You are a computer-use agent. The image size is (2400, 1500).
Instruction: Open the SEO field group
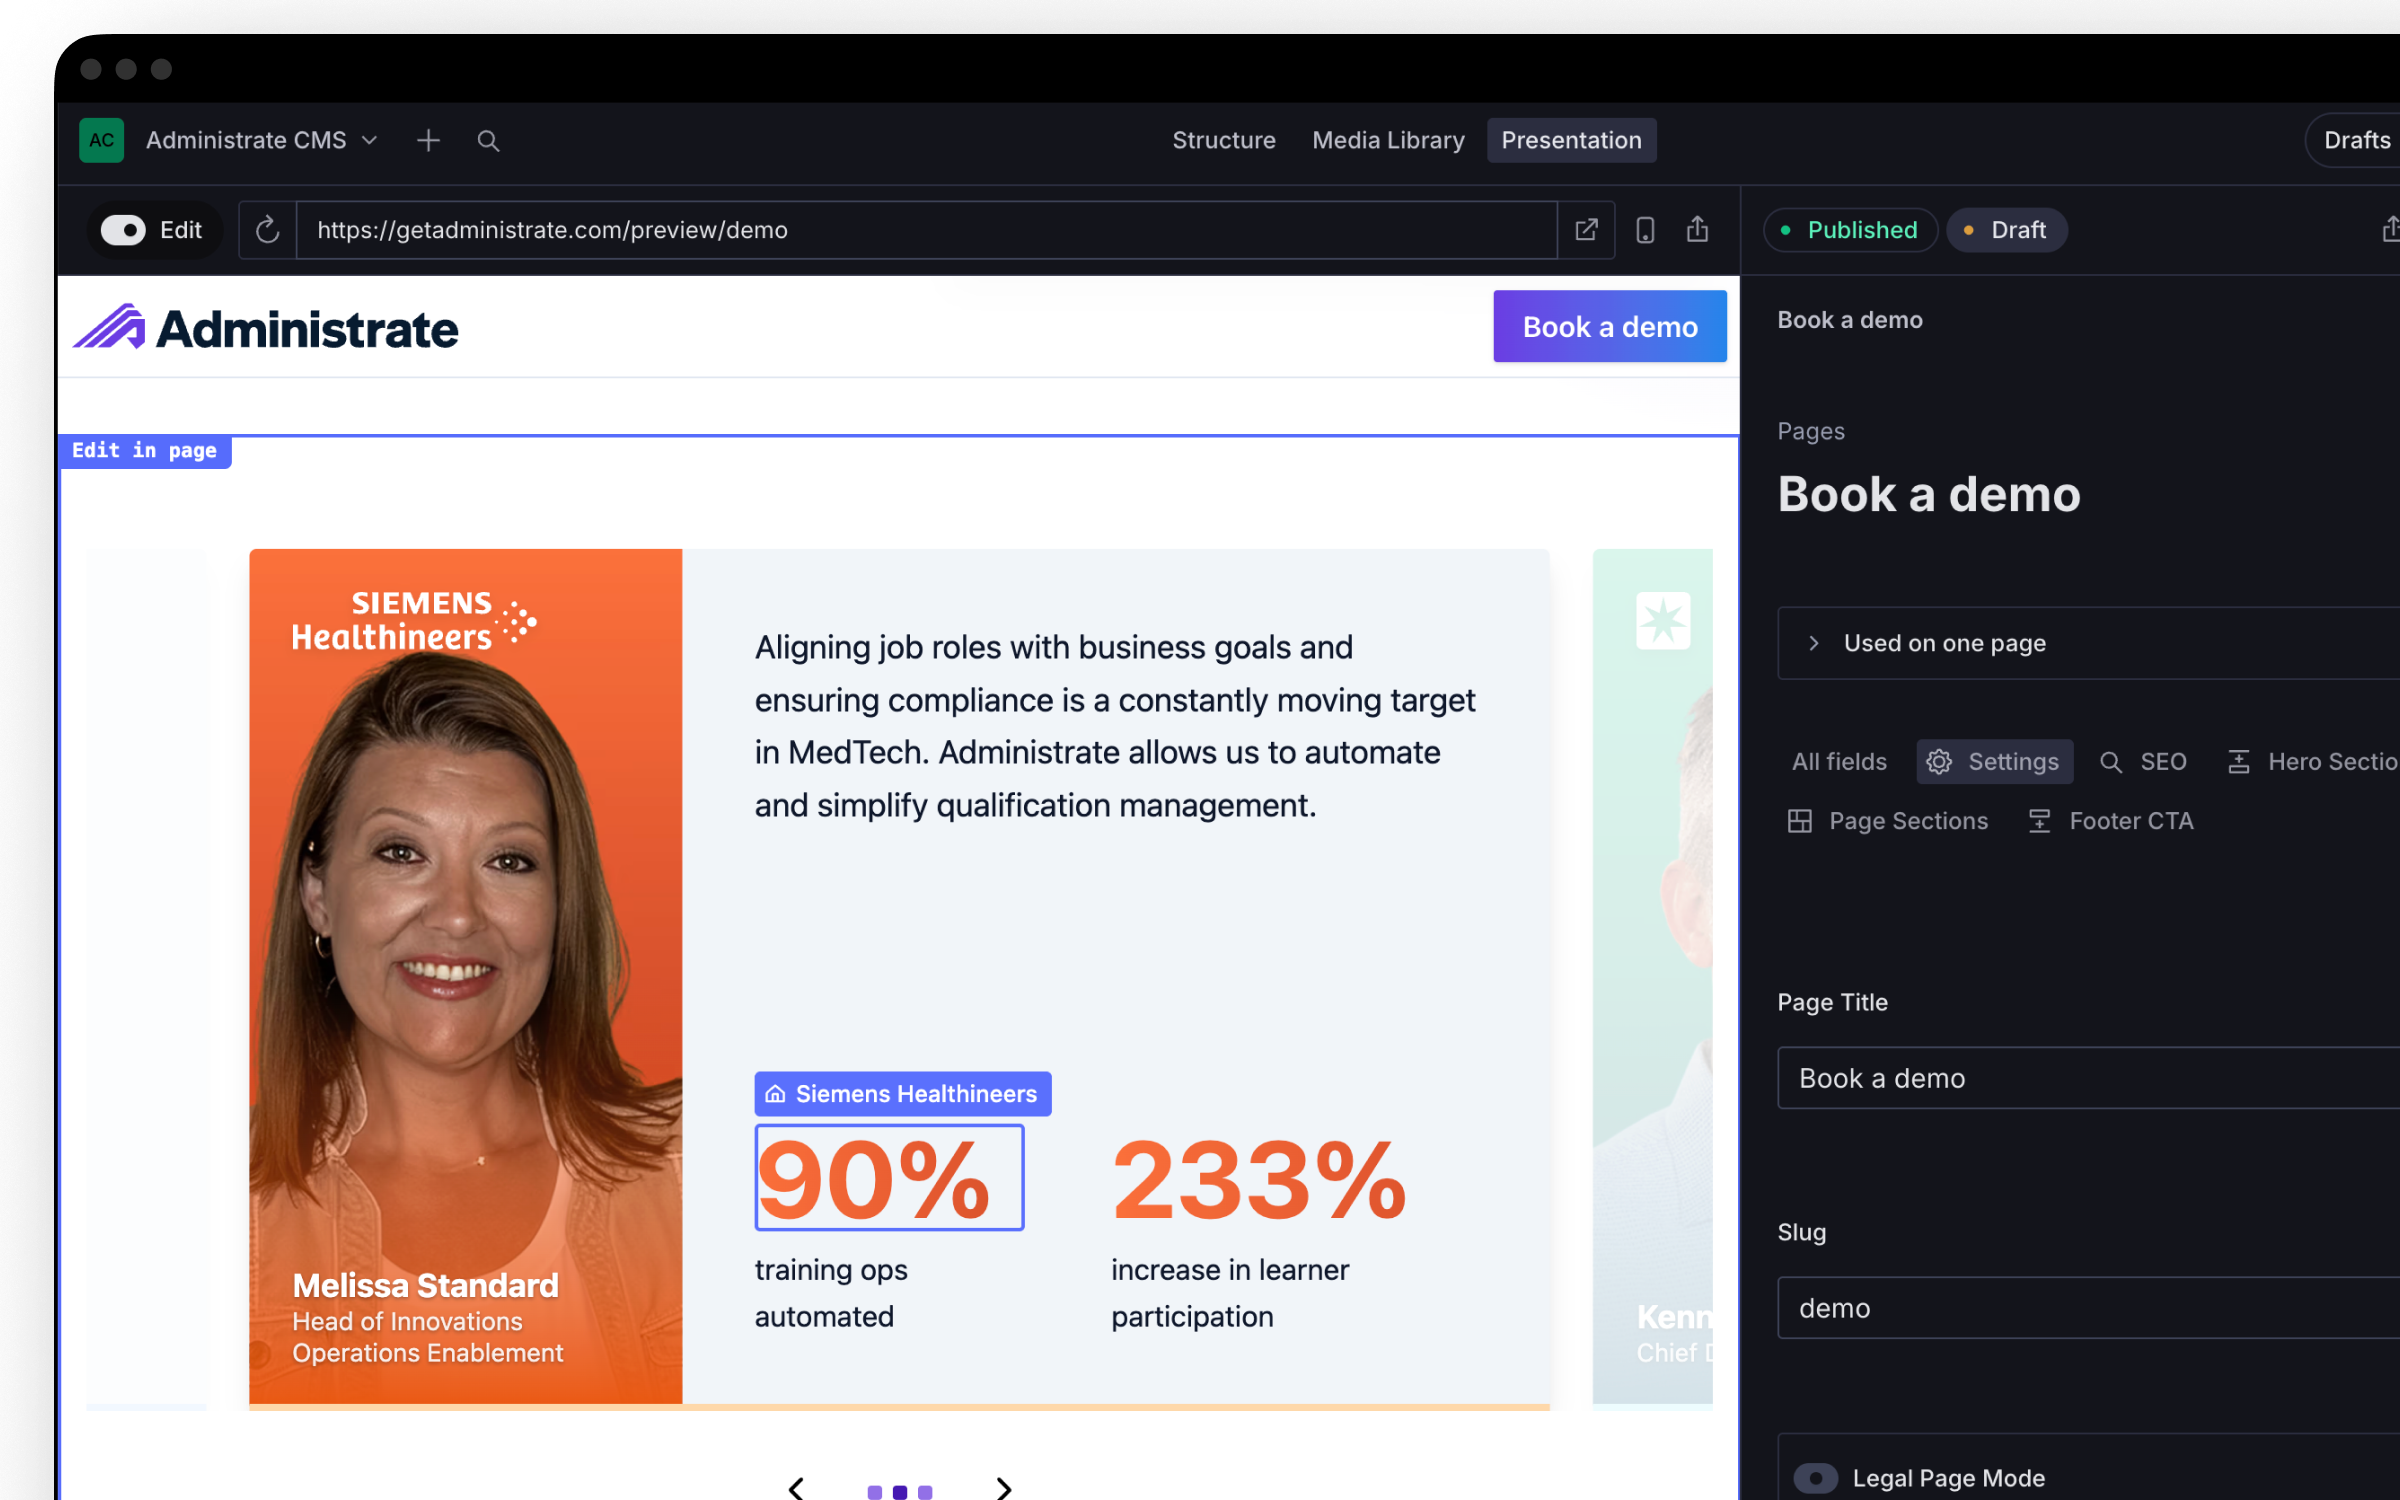[2143, 762]
